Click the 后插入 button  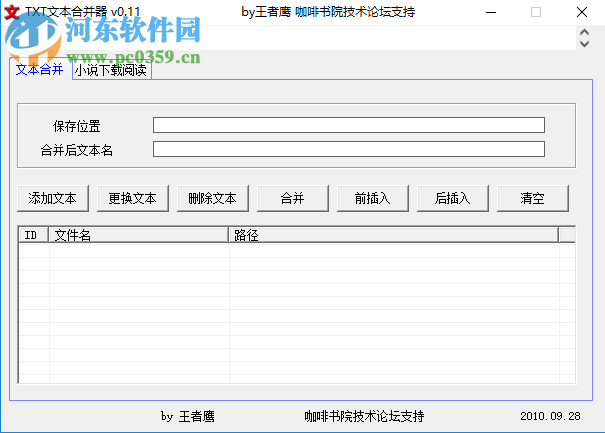[x=453, y=198]
